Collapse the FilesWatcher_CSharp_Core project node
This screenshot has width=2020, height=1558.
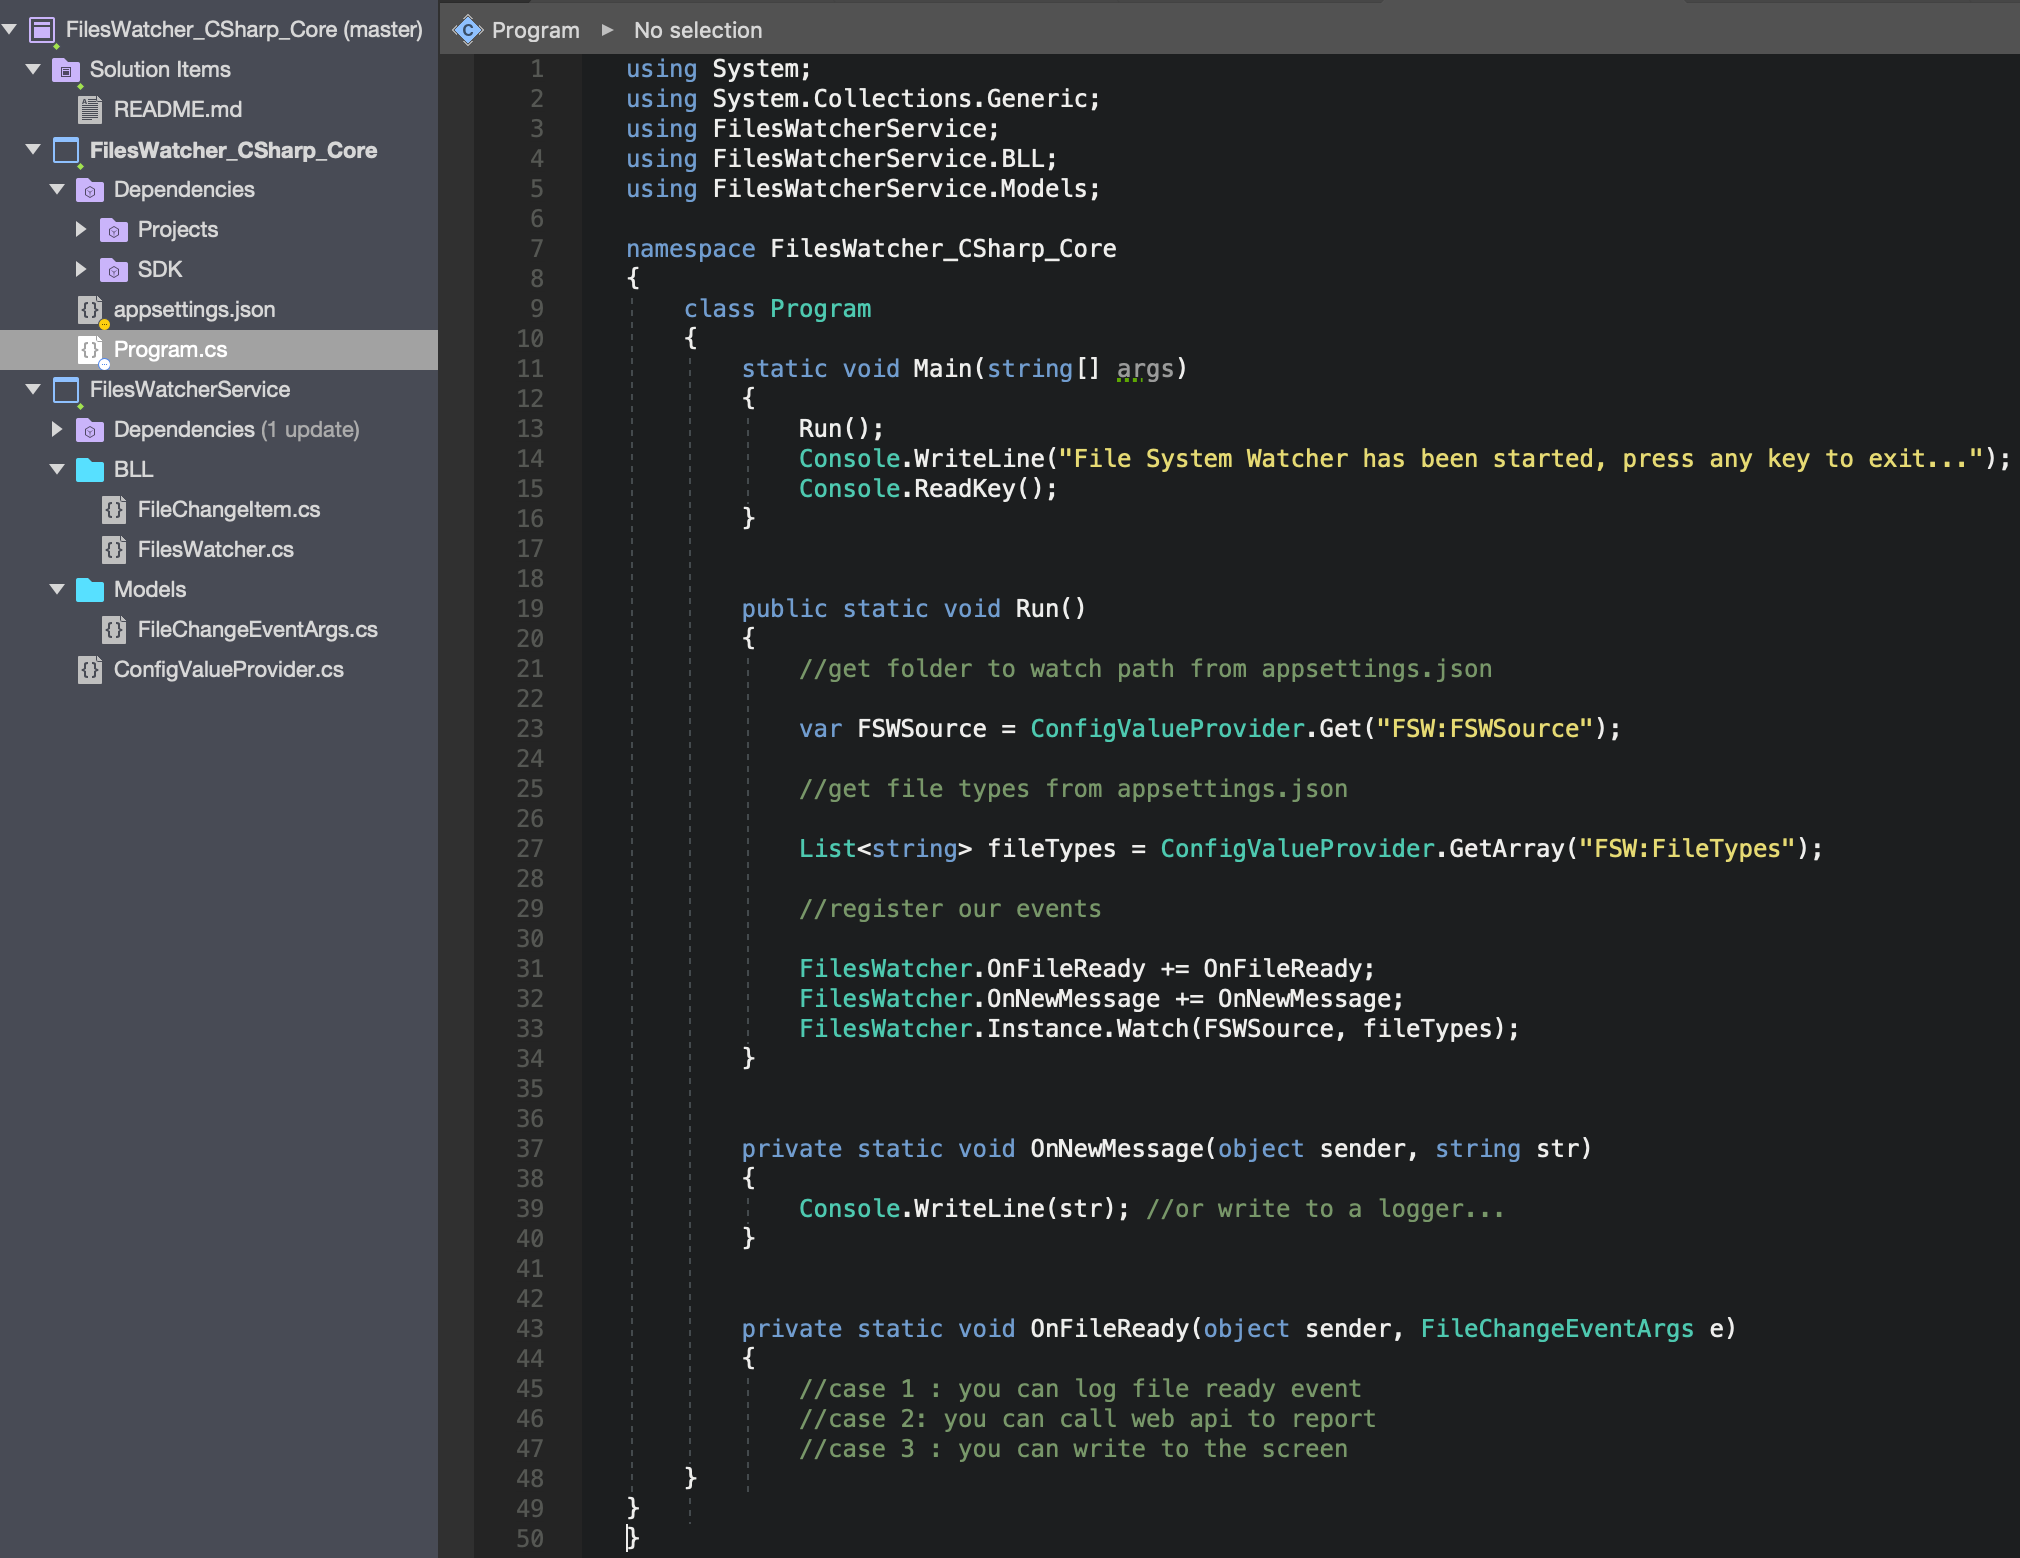34,150
